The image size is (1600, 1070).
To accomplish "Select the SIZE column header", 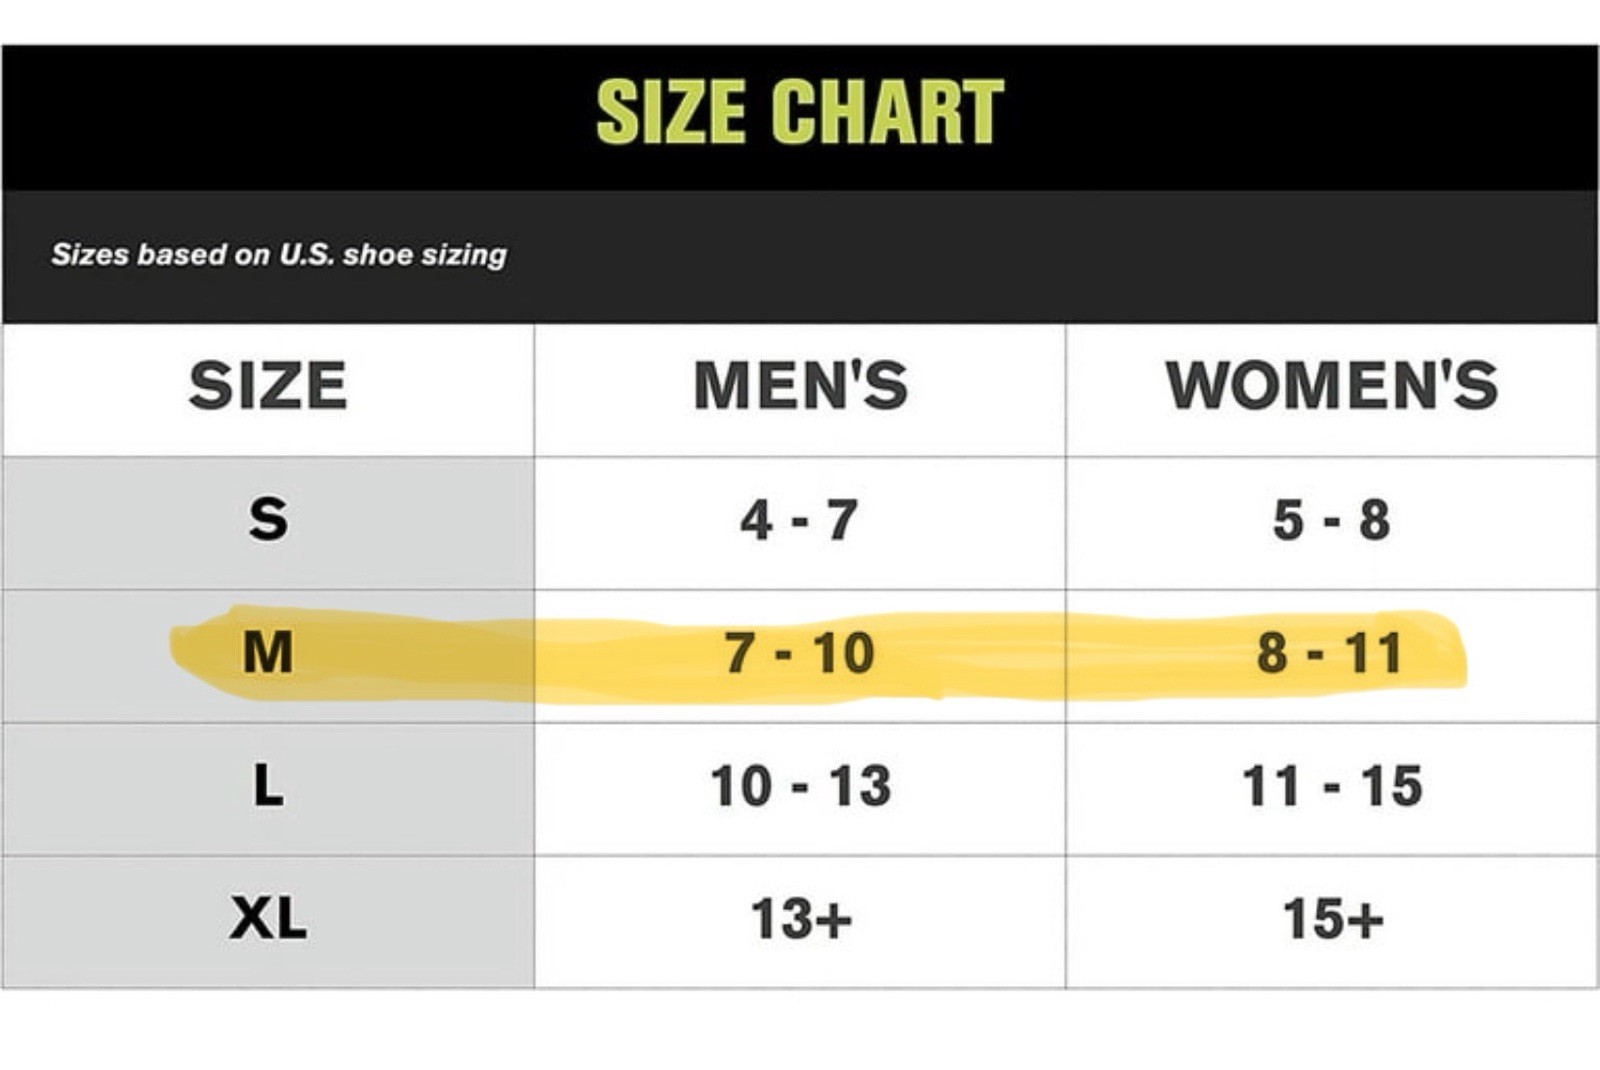I will 268,386.
